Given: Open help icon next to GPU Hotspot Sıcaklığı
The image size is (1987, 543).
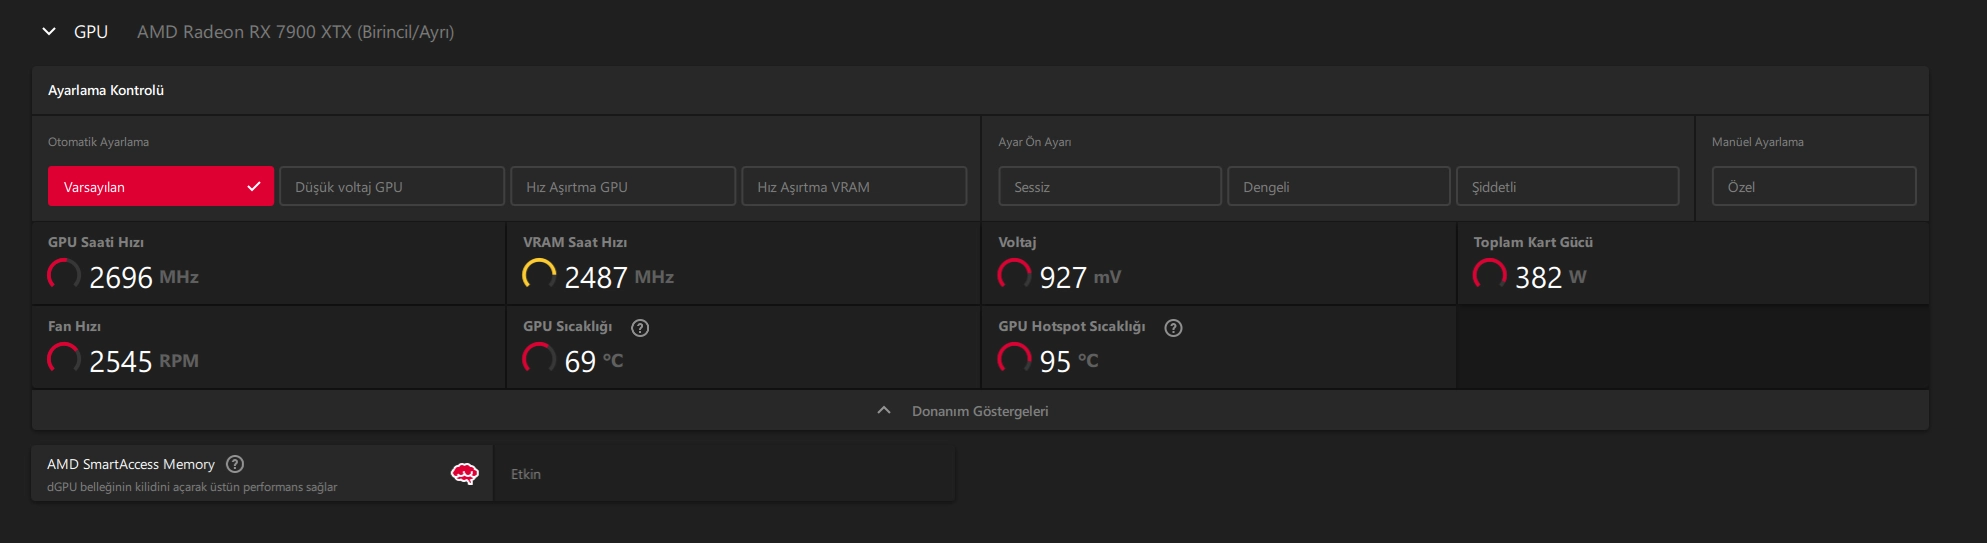Looking at the screenshot, I should (1174, 328).
